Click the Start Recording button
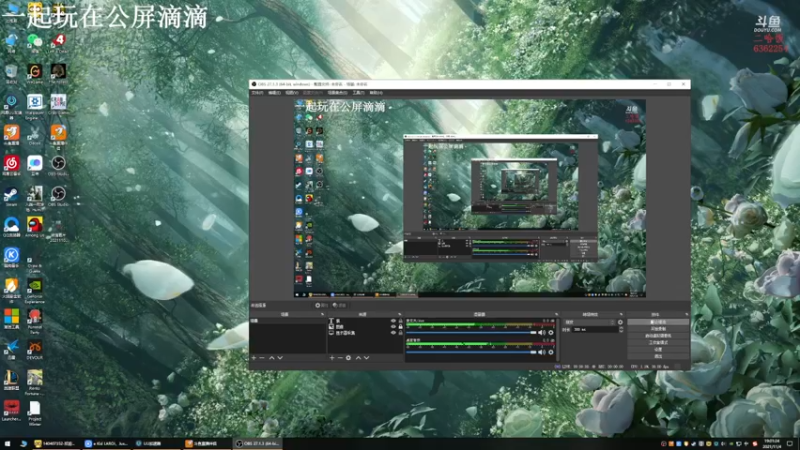The height and width of the screenshot is (450, 800). pos(658,329)
